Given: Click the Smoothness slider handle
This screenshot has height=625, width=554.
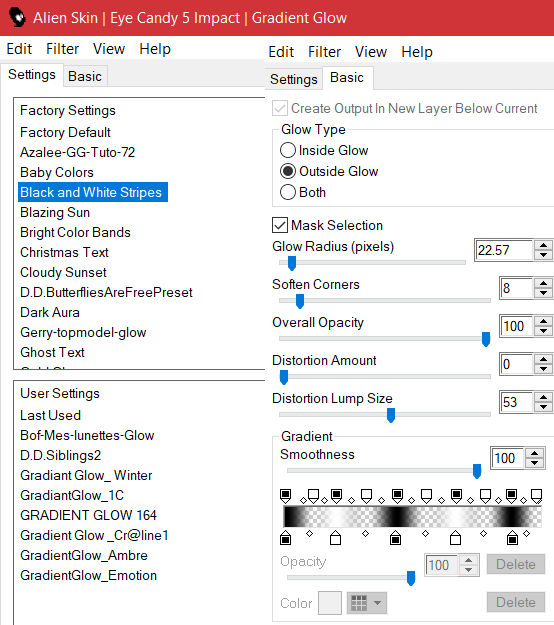Looking at the screenshot, I should [477, 471].
